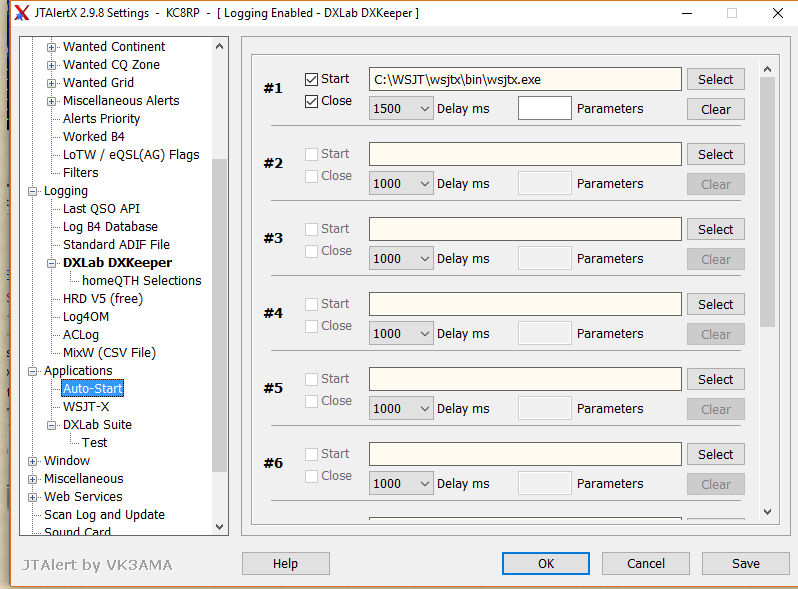Collapse the DXLab Suite node
Screen dimensions: 798x589
51,425
